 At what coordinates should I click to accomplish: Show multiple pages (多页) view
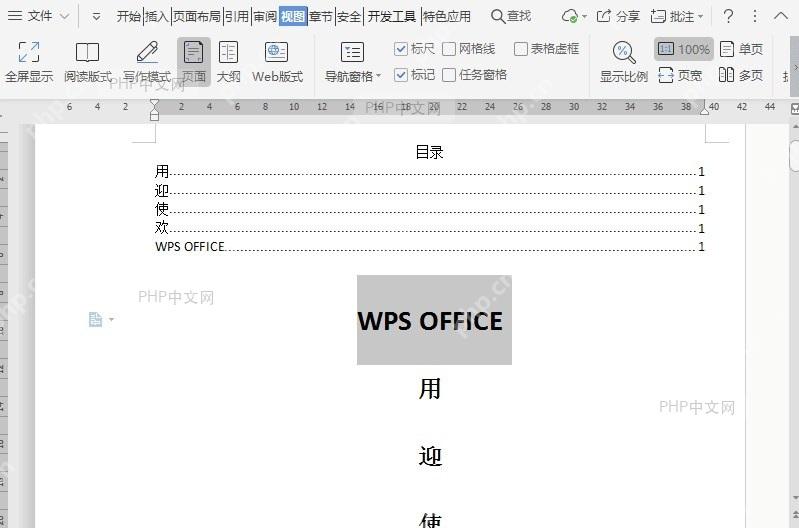click(x=741, y=75)
